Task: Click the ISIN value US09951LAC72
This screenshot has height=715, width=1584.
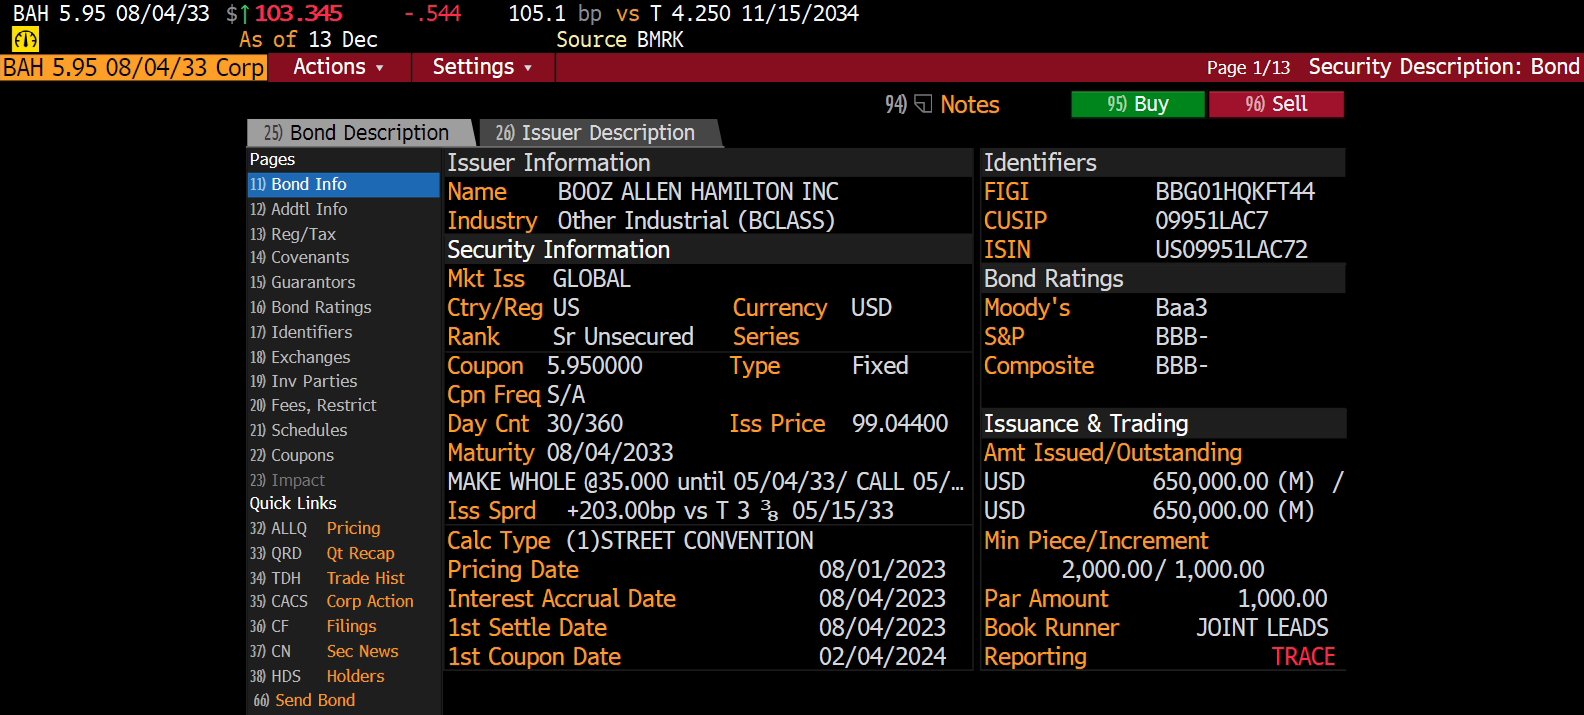Action: (1232, 250)
